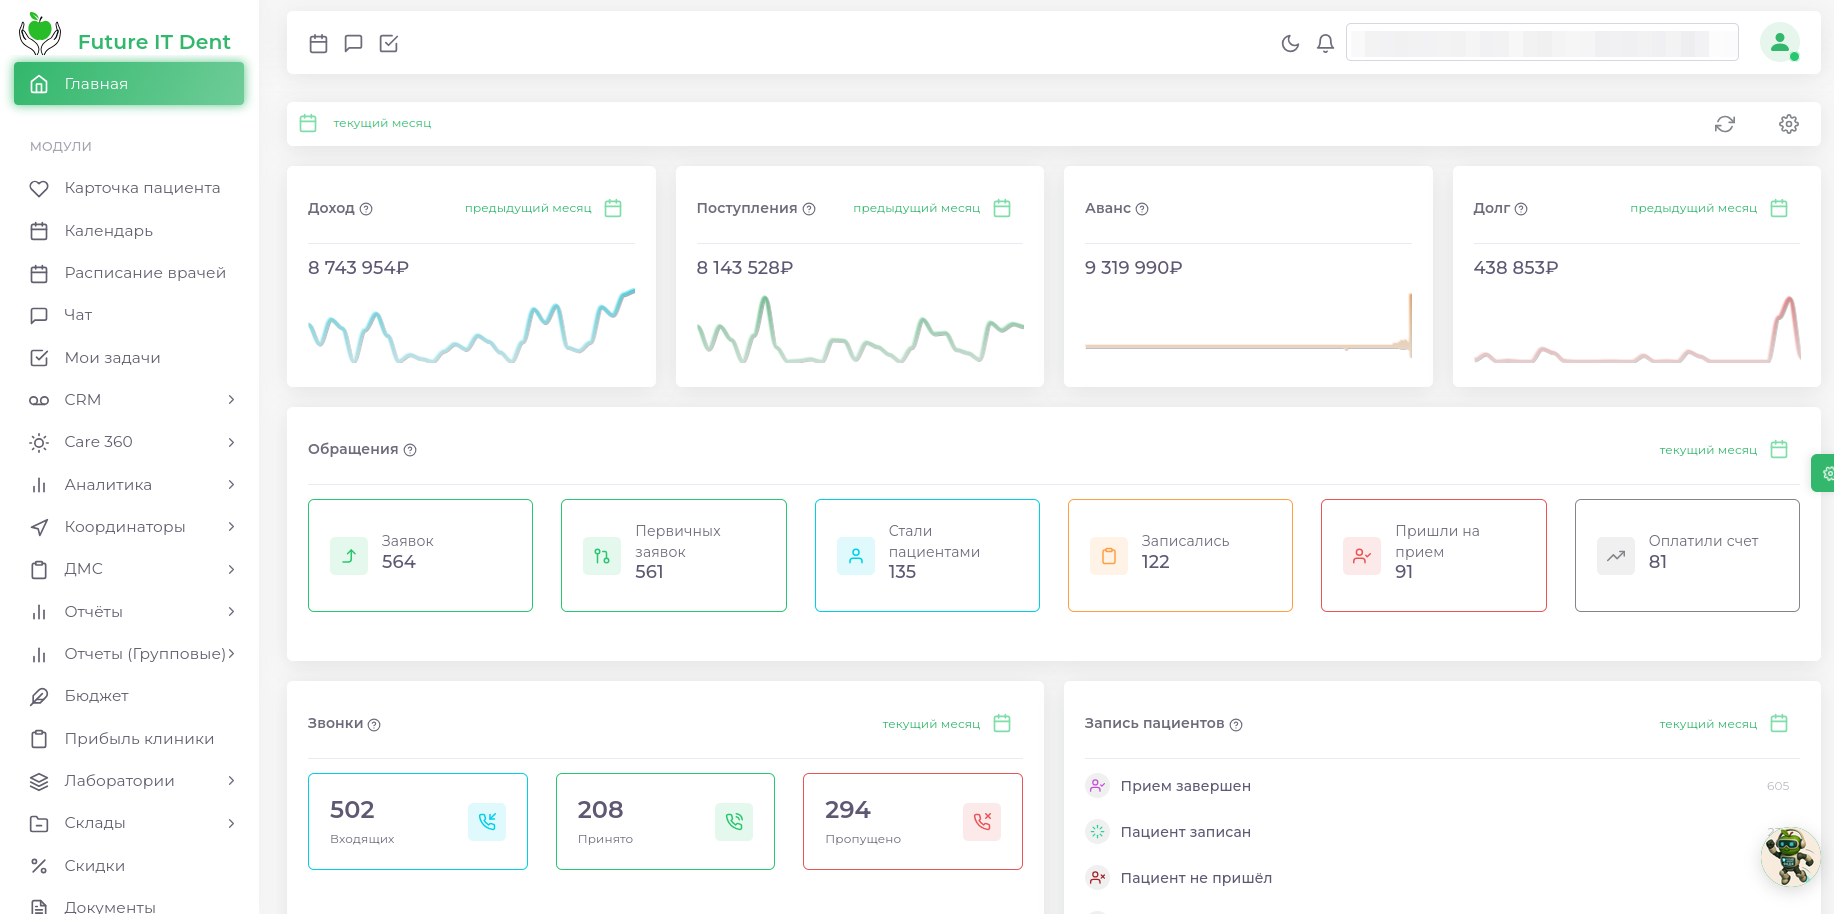Image resolution: width=1834 pixels, height=914 pixels.
Task: Open dashboard settings via the gear icon
Action: click(1789, 124)
